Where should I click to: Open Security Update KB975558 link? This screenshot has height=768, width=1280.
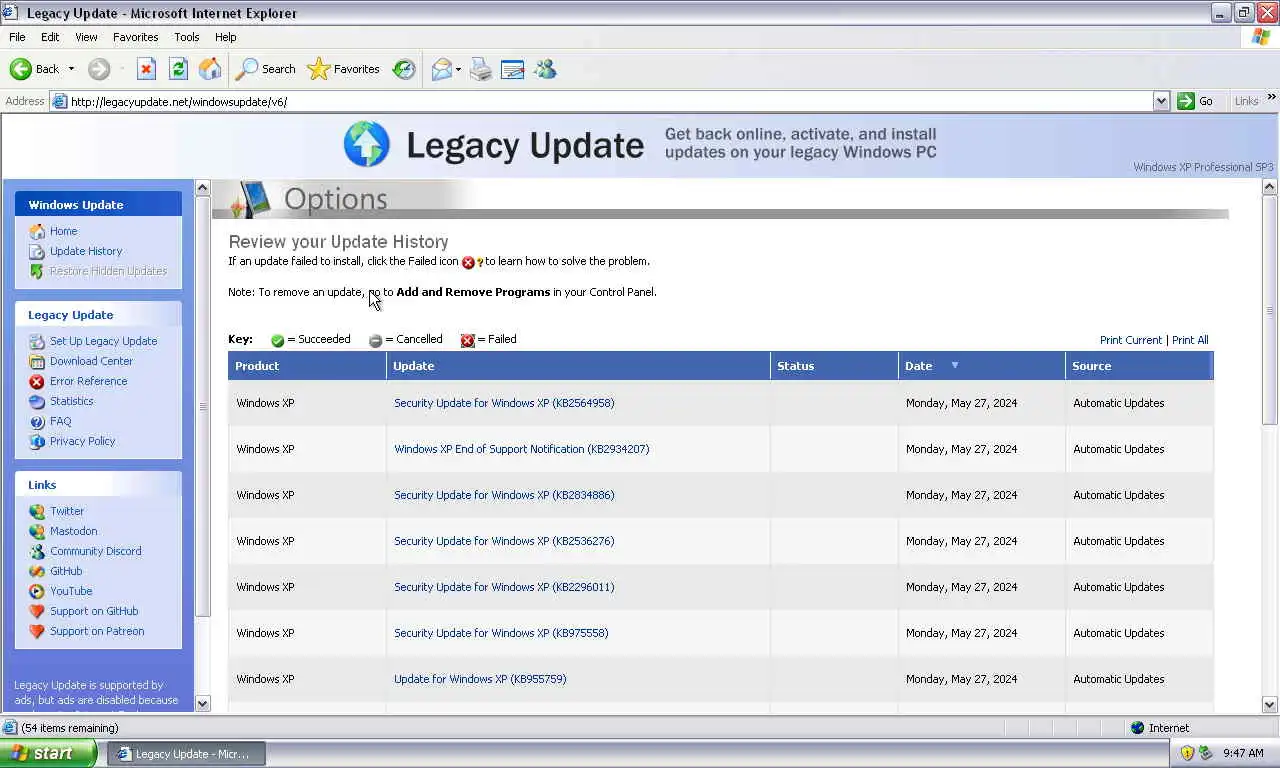point(501,633)
